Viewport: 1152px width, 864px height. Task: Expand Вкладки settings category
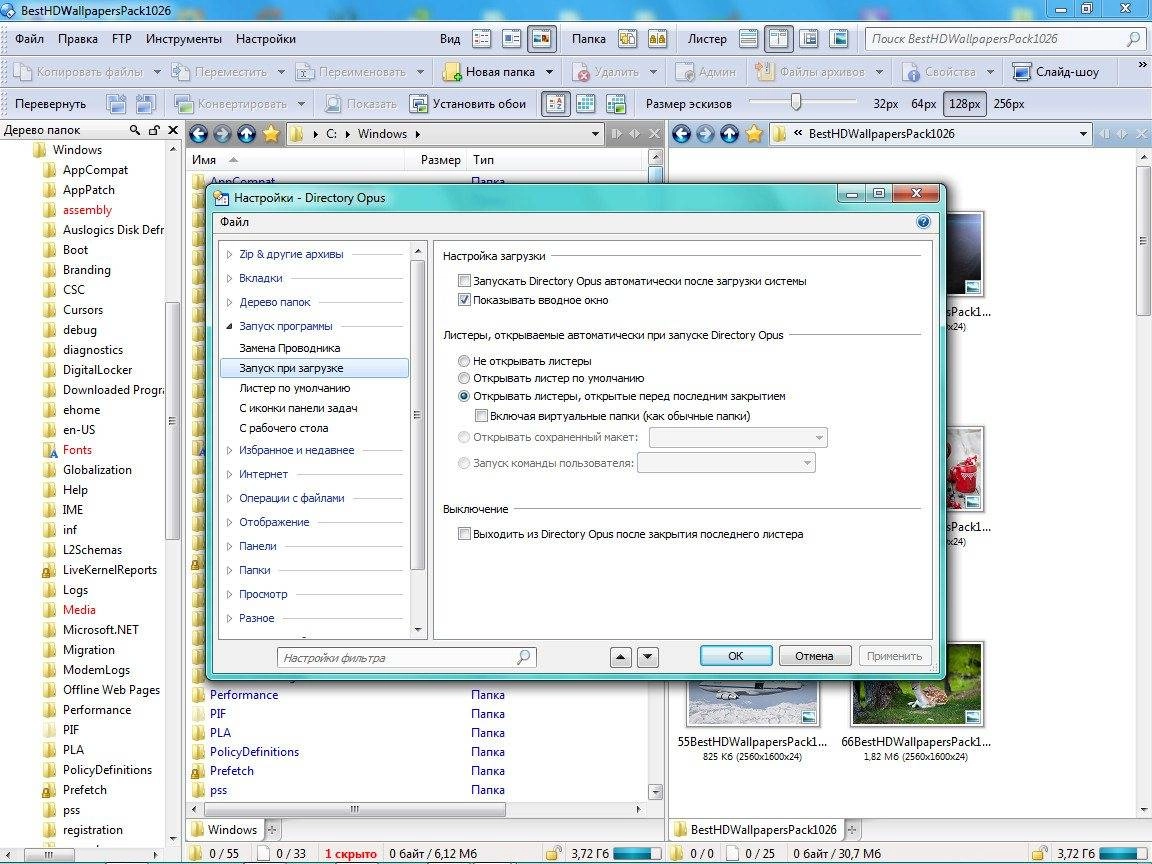click(x=229, y=278)
